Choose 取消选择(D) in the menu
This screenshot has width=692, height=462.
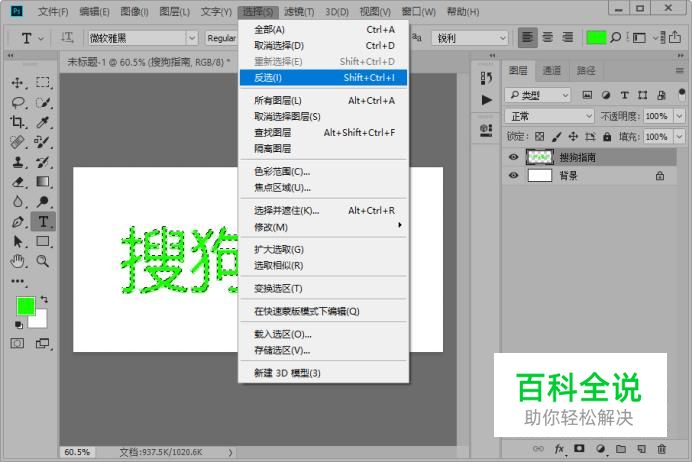click(x=323, y=45)
